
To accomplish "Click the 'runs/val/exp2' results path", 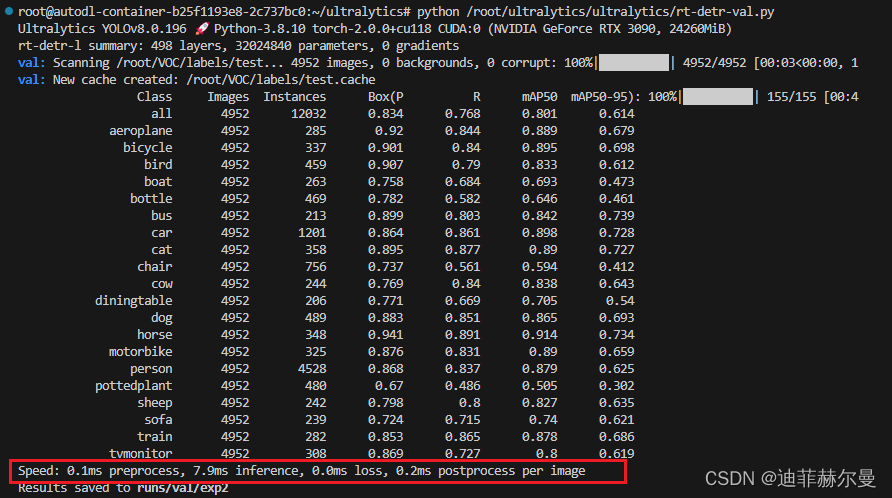I will point(183,488).
